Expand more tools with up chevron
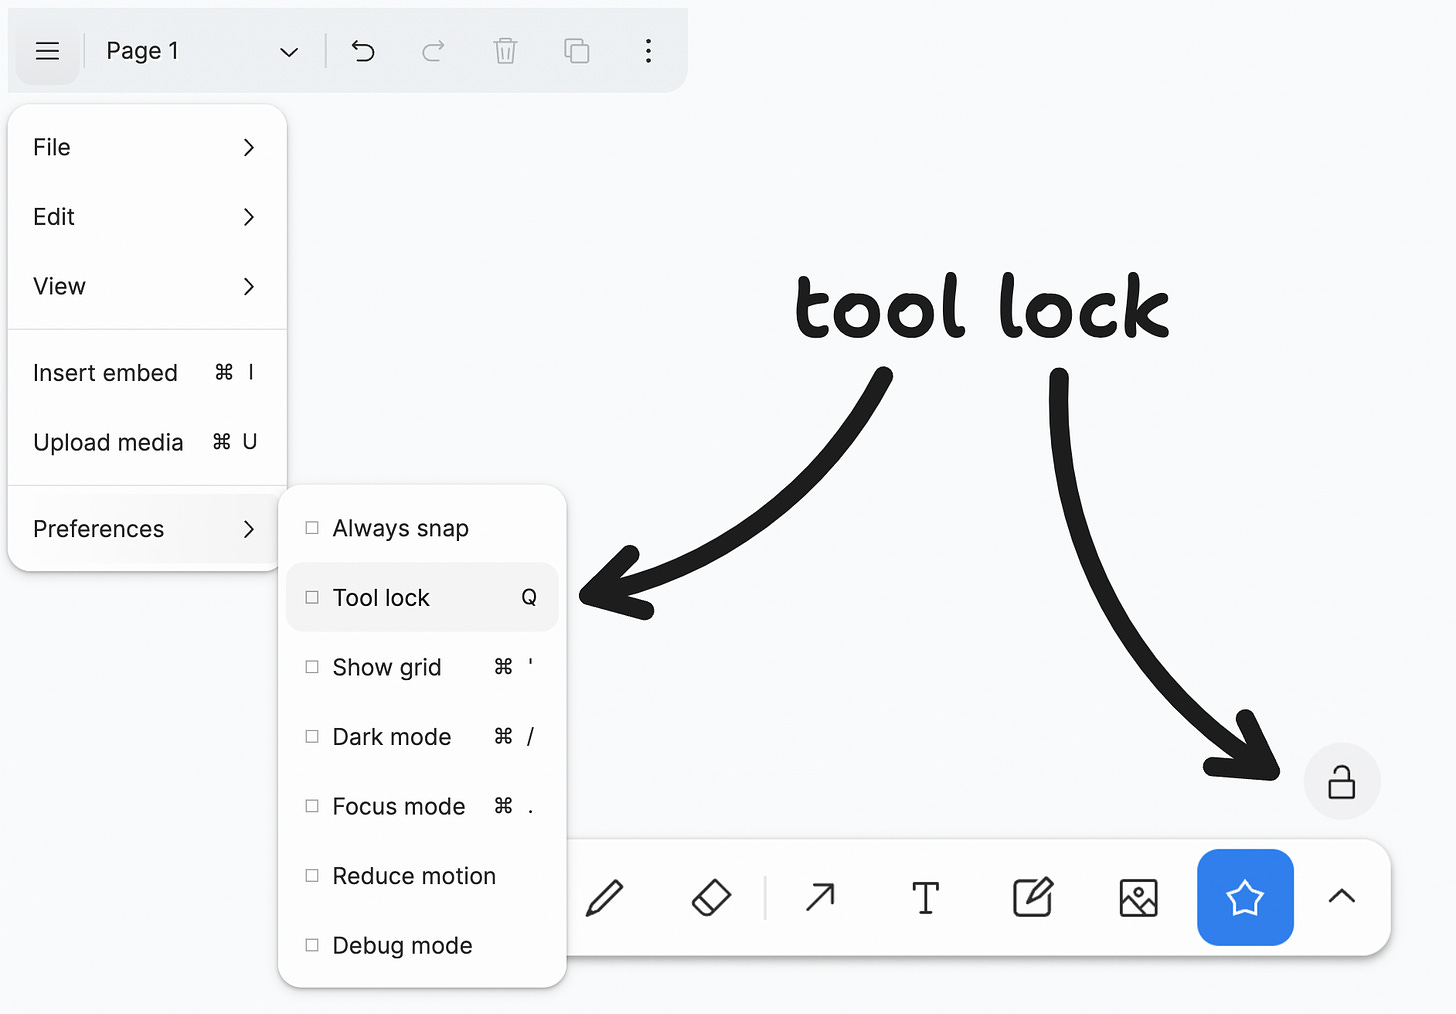The image size is (1456, 1014). coord(1342,897)
